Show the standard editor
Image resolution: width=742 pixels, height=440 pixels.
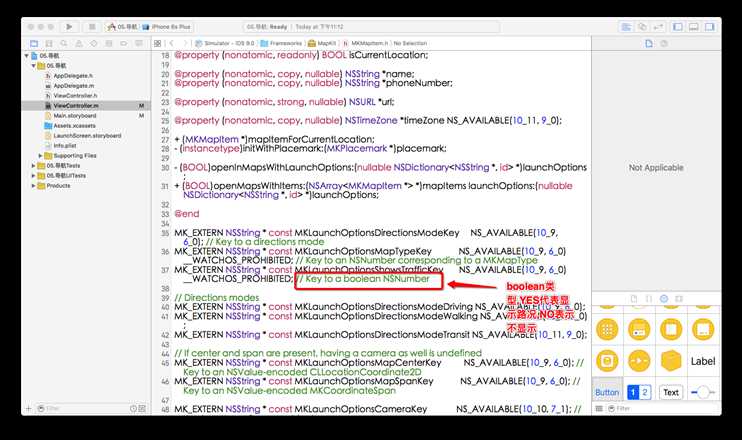tap(626, 27)
